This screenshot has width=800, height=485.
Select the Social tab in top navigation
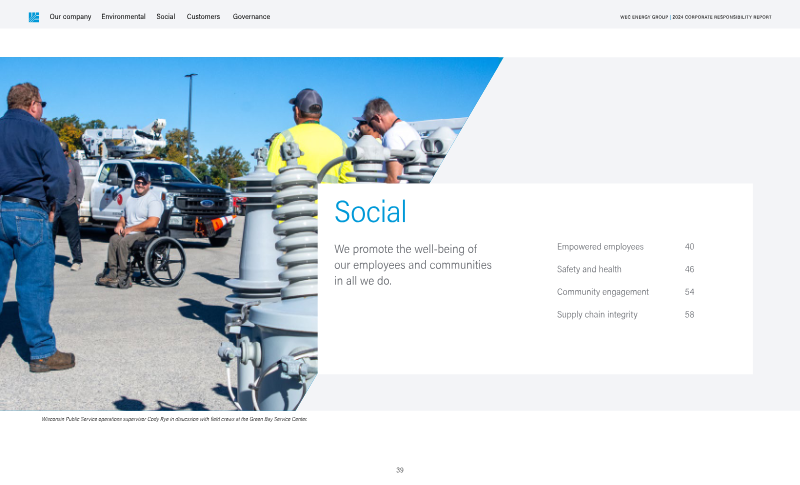[166, 17]
